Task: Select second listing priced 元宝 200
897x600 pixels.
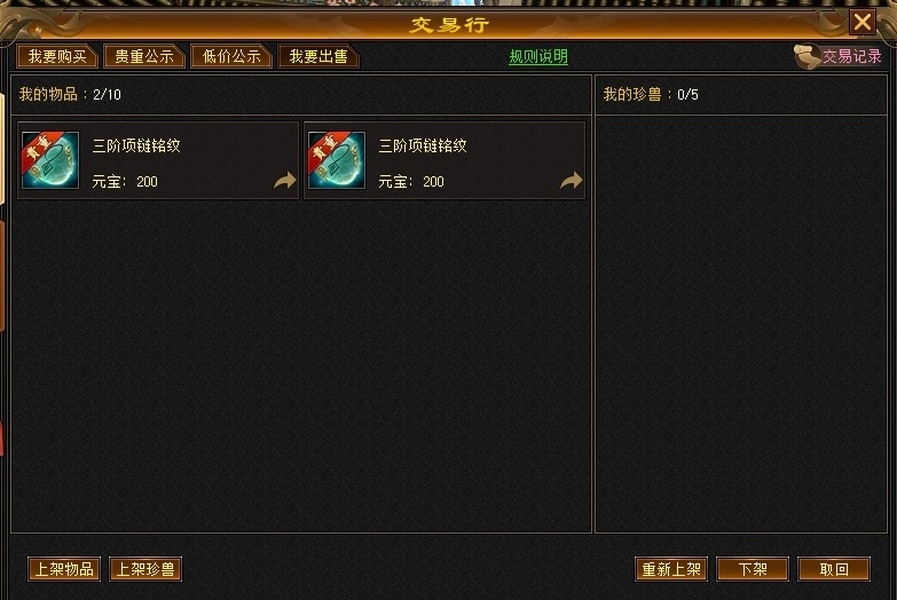Action: [x=444, y=160]
